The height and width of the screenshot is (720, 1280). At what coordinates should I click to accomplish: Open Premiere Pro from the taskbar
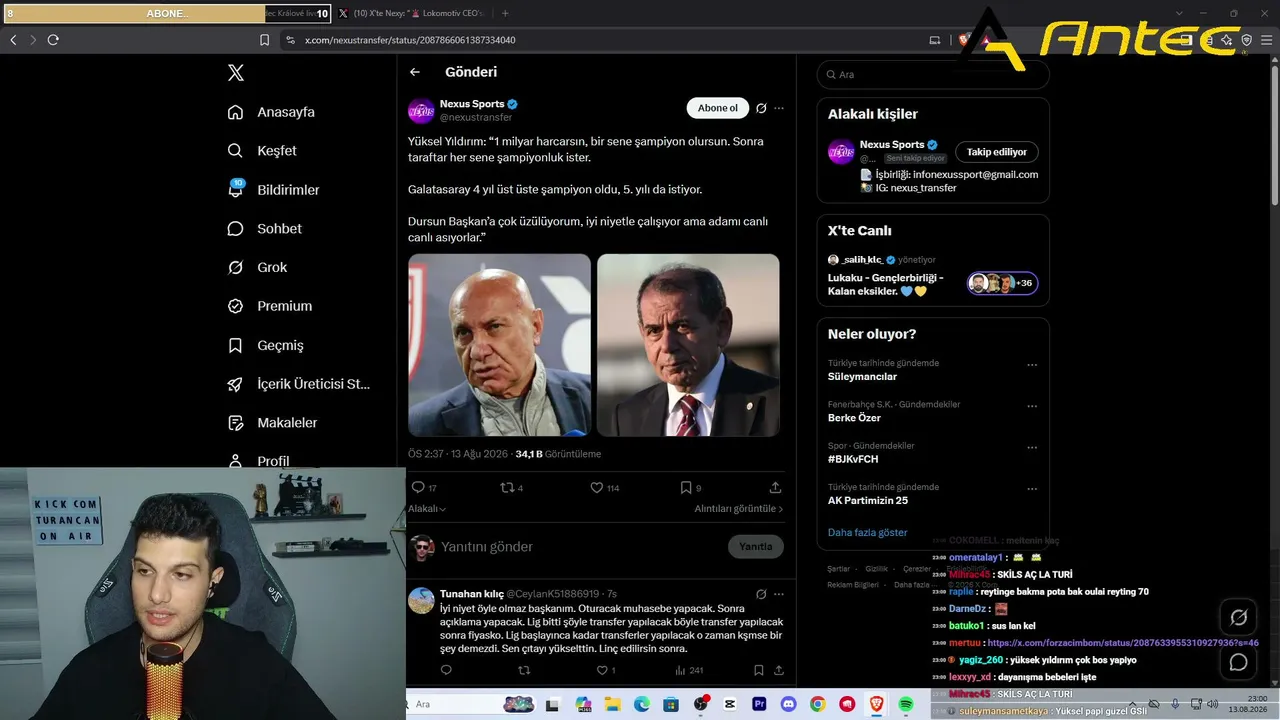759,704
